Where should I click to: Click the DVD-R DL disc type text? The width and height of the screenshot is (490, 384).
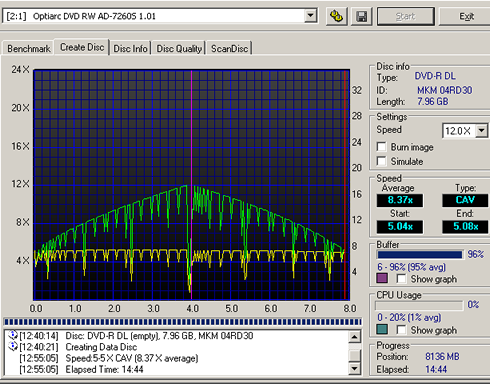coord(435,76)
